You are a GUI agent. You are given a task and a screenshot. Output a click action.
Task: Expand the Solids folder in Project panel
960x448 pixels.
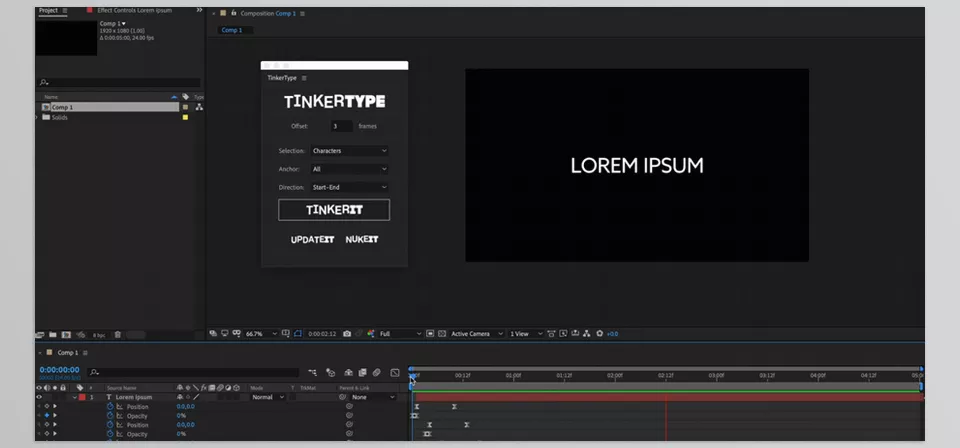point(37,117)
